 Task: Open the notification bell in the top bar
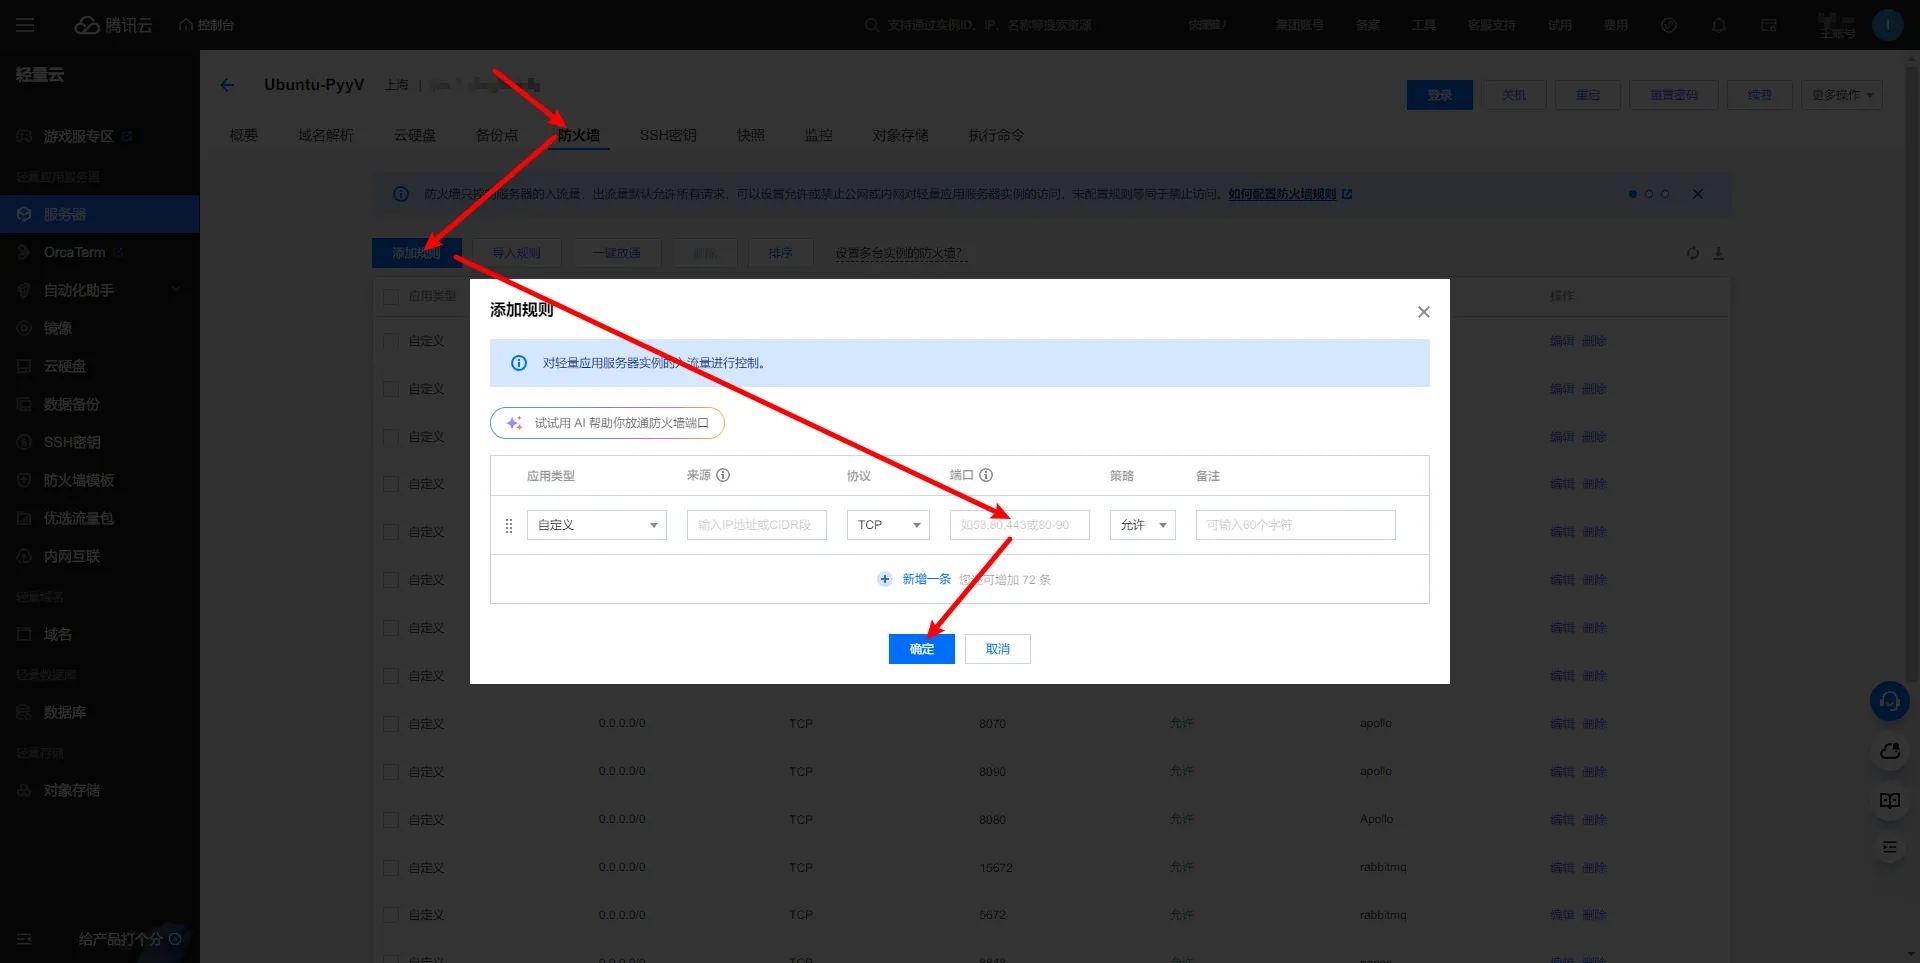[x=1719, y=25]
